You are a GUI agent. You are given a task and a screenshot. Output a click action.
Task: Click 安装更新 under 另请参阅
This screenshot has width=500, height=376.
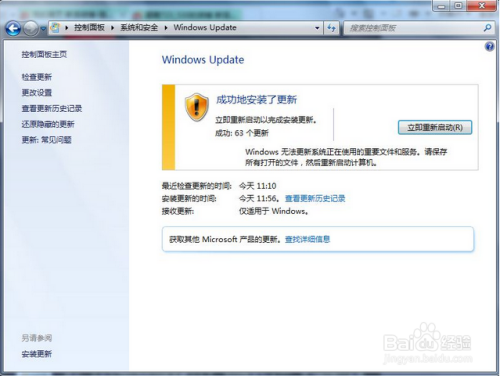[37, 354]
